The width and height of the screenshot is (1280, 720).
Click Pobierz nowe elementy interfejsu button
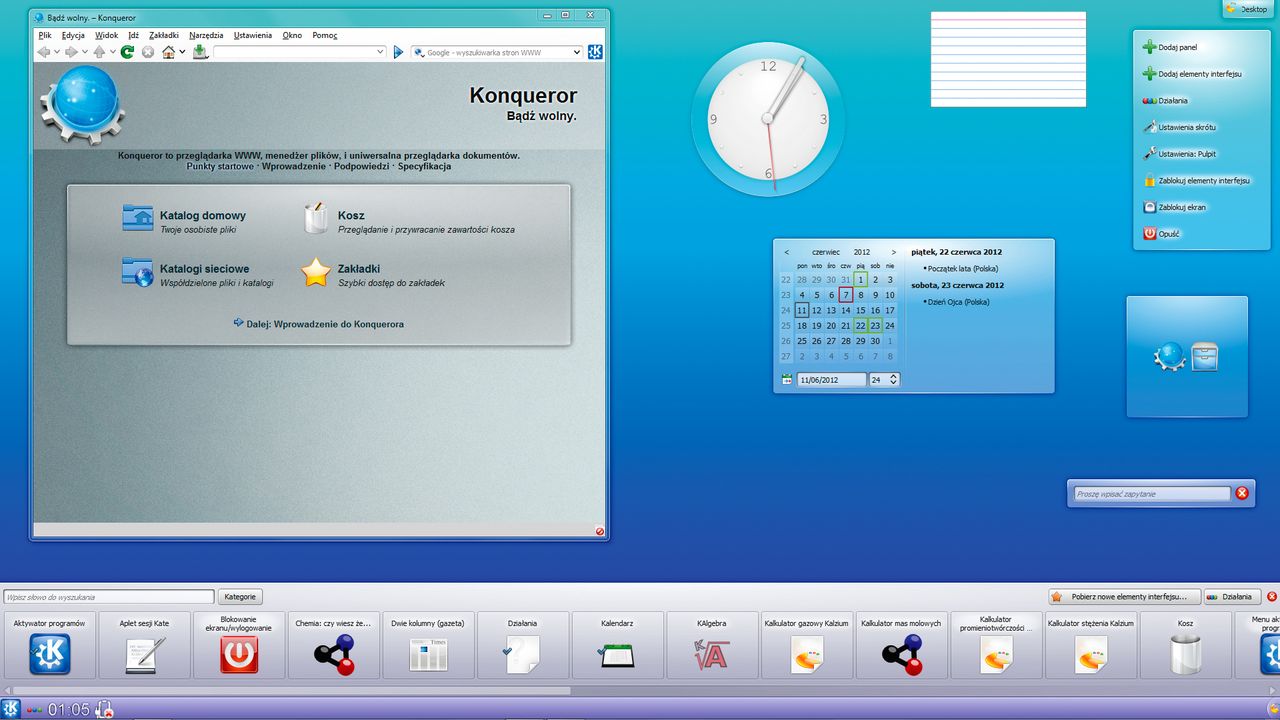click(x=1125, y=597)
